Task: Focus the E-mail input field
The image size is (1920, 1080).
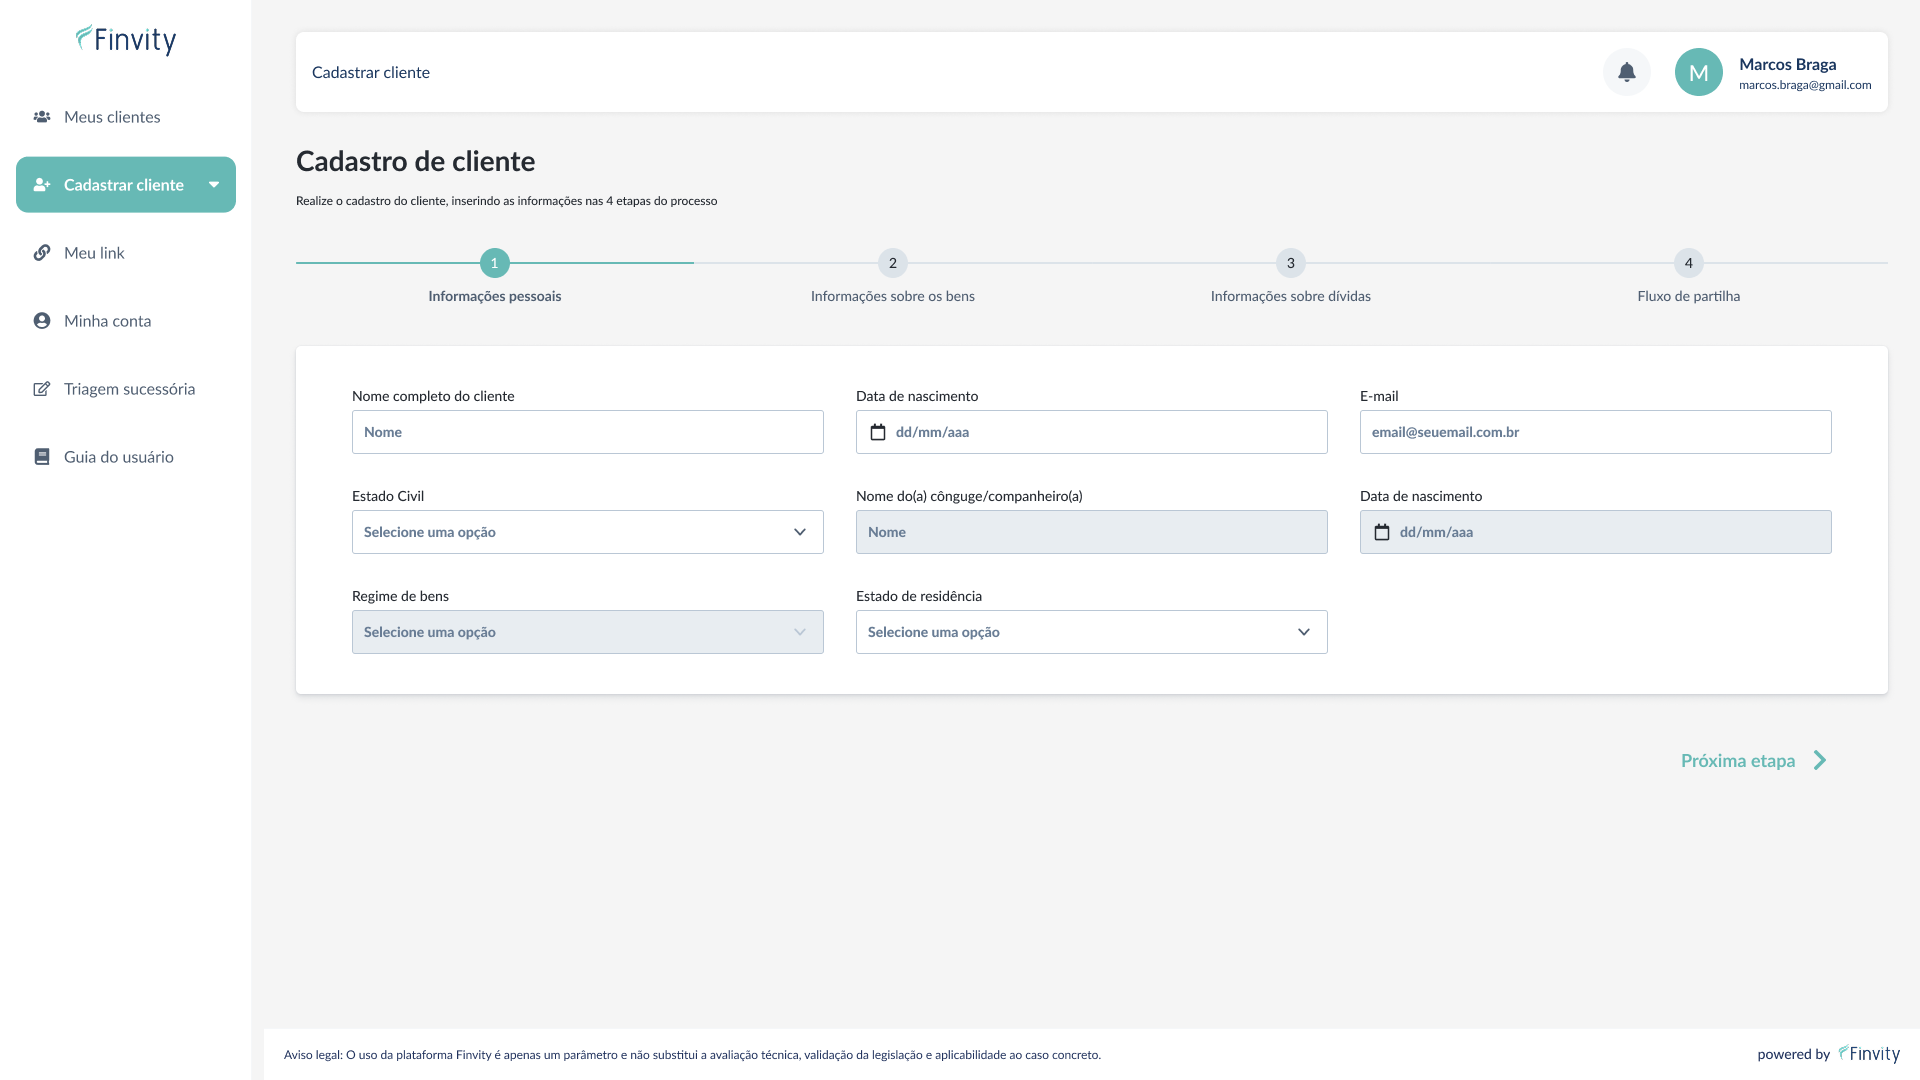Action: pyautogui.click(x=1595, y=432)
